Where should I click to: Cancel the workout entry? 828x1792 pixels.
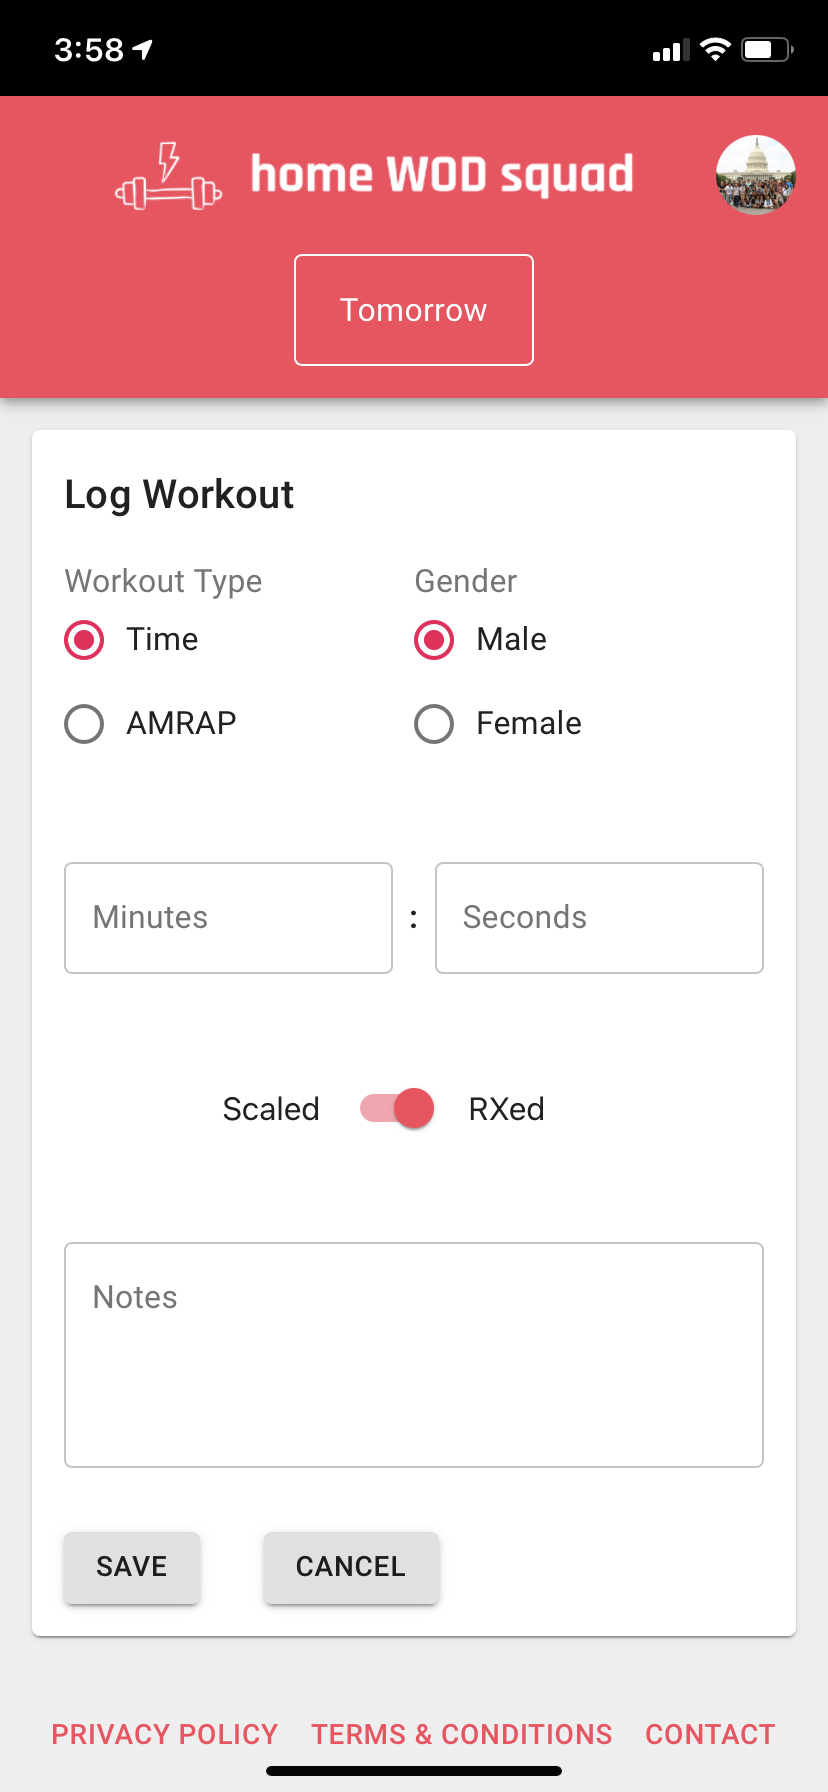pos(350,1567)
